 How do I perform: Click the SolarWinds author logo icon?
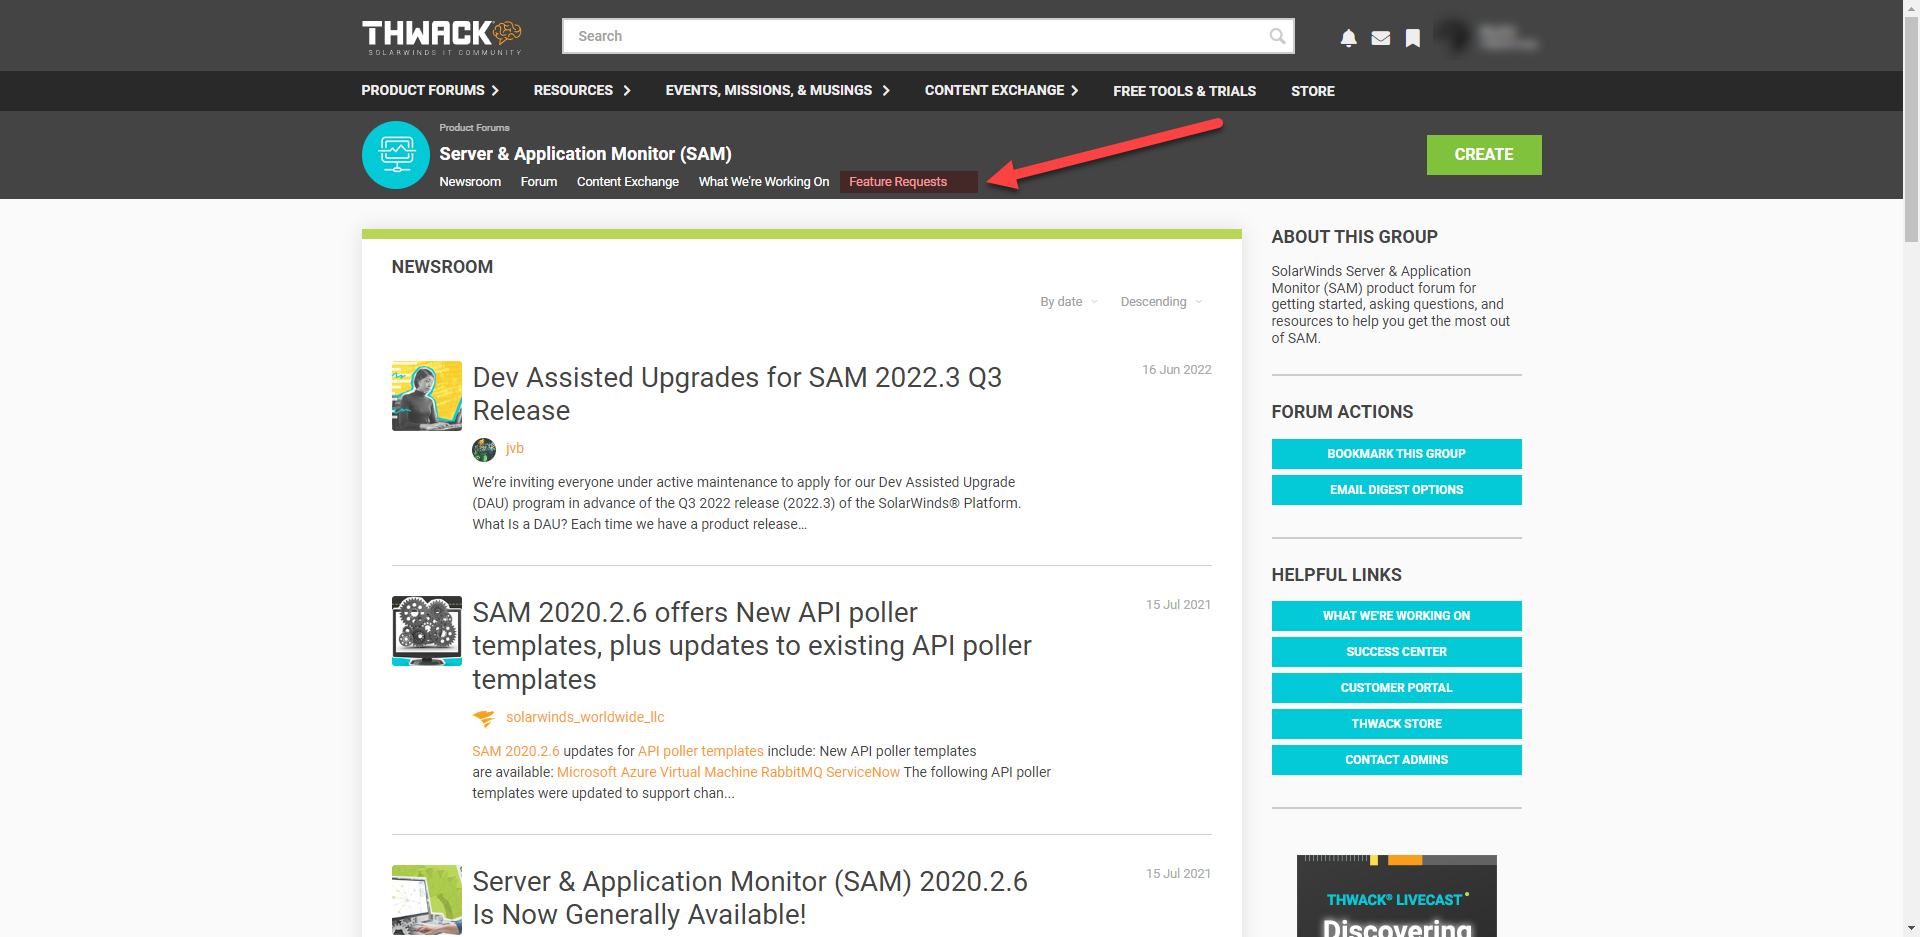tap(484, 718)
